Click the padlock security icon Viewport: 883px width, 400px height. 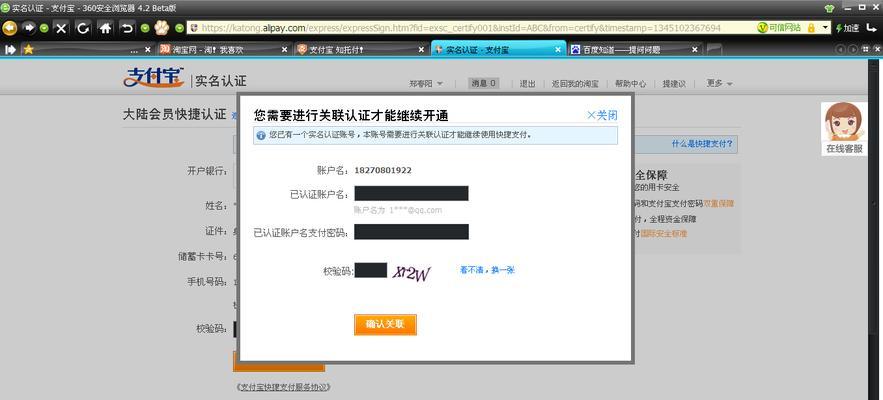(811, 28)
